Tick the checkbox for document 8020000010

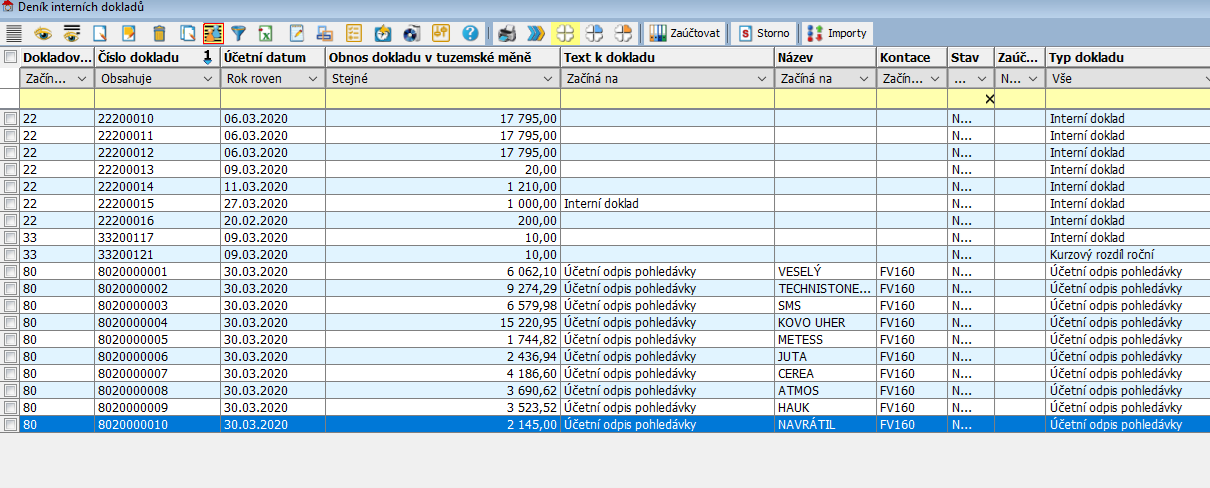pyautogui.click(x=10, y=425)
